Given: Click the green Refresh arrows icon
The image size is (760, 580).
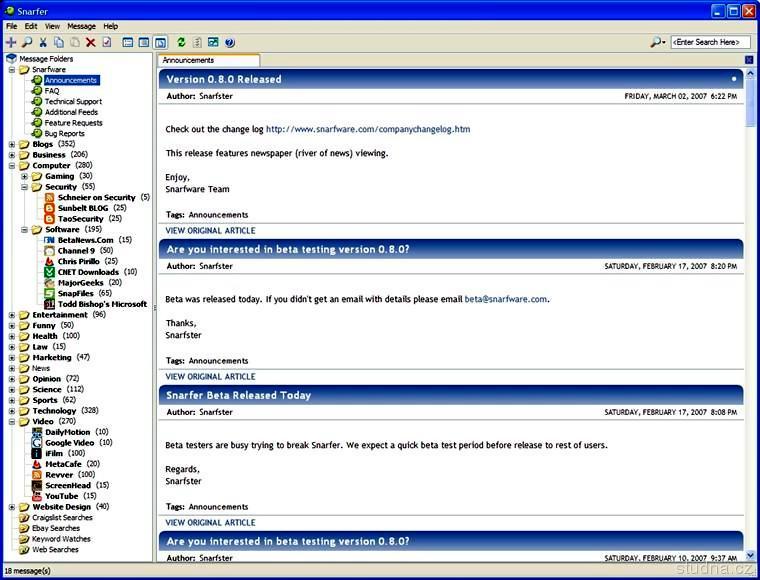Looking at the screenshot, I should [x=181, y=42].
